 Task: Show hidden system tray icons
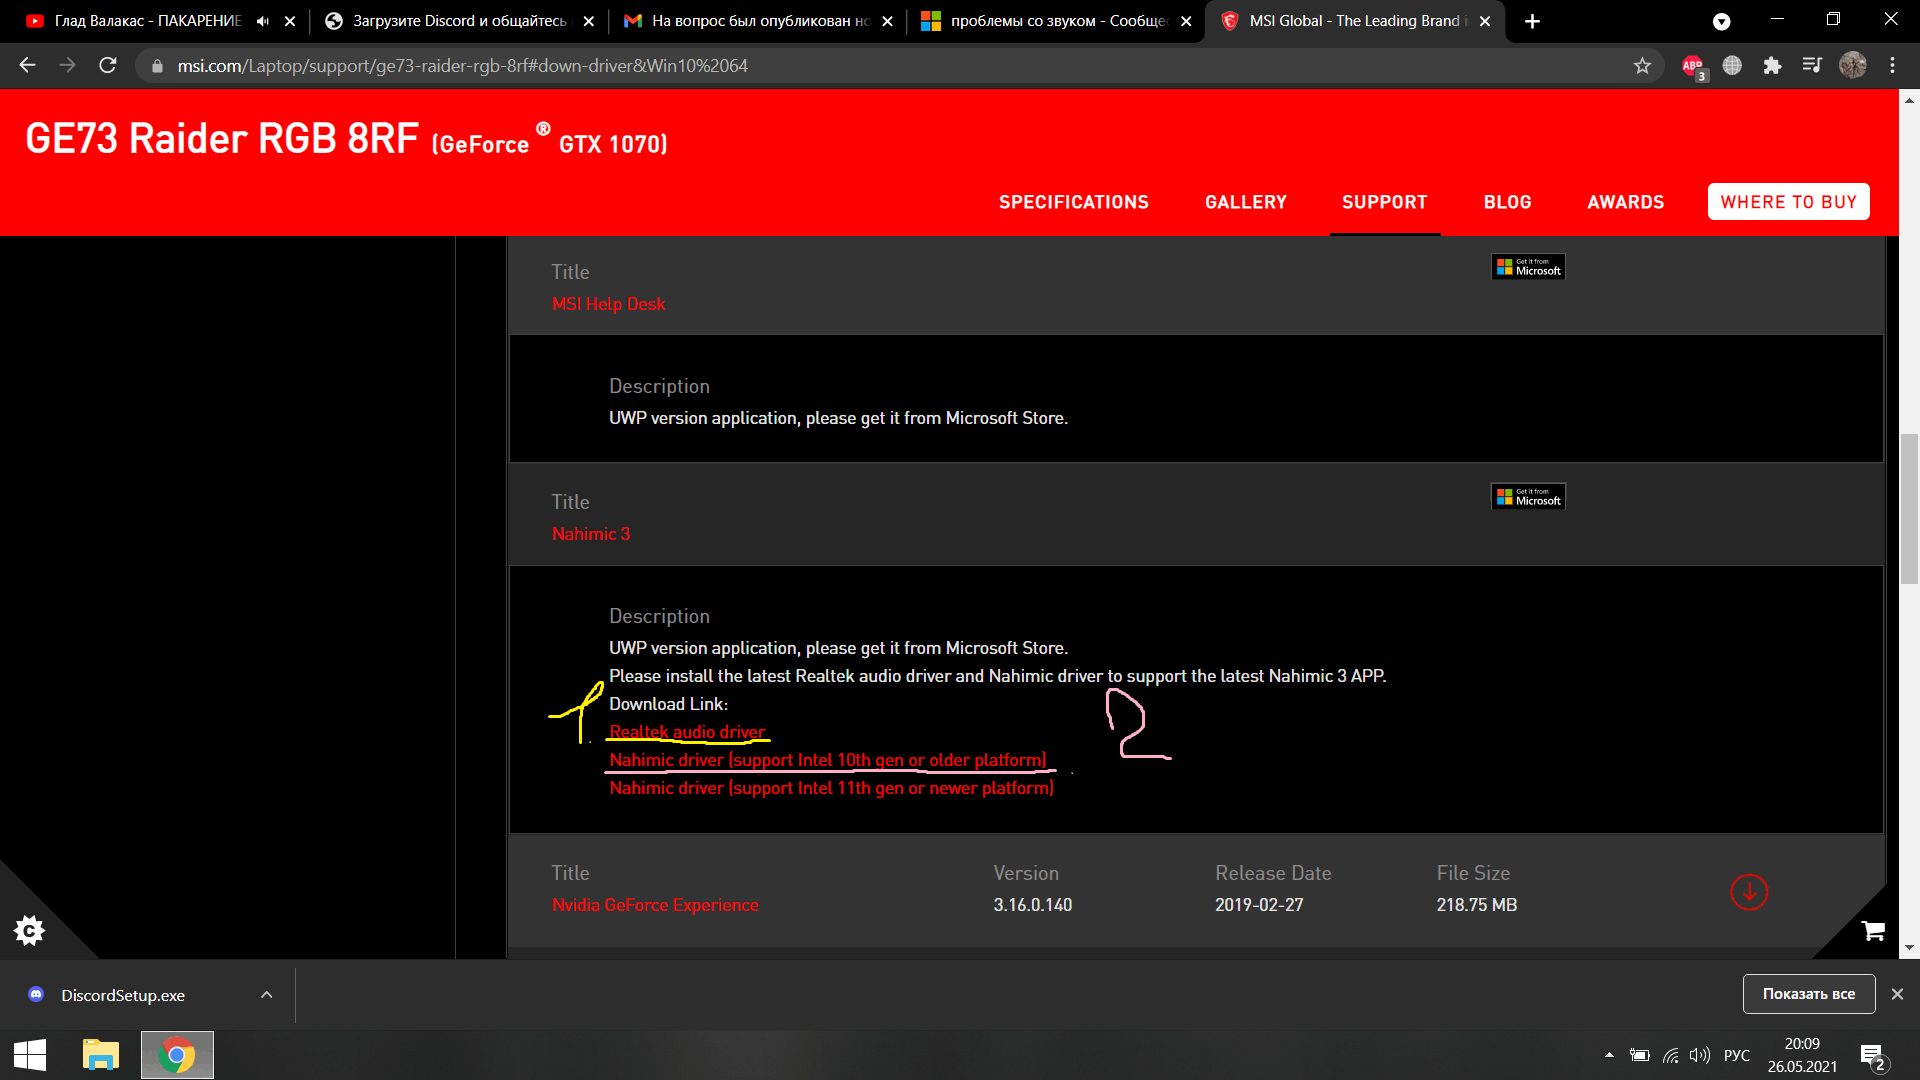pyautogui.click(x=1609, y=1055)
